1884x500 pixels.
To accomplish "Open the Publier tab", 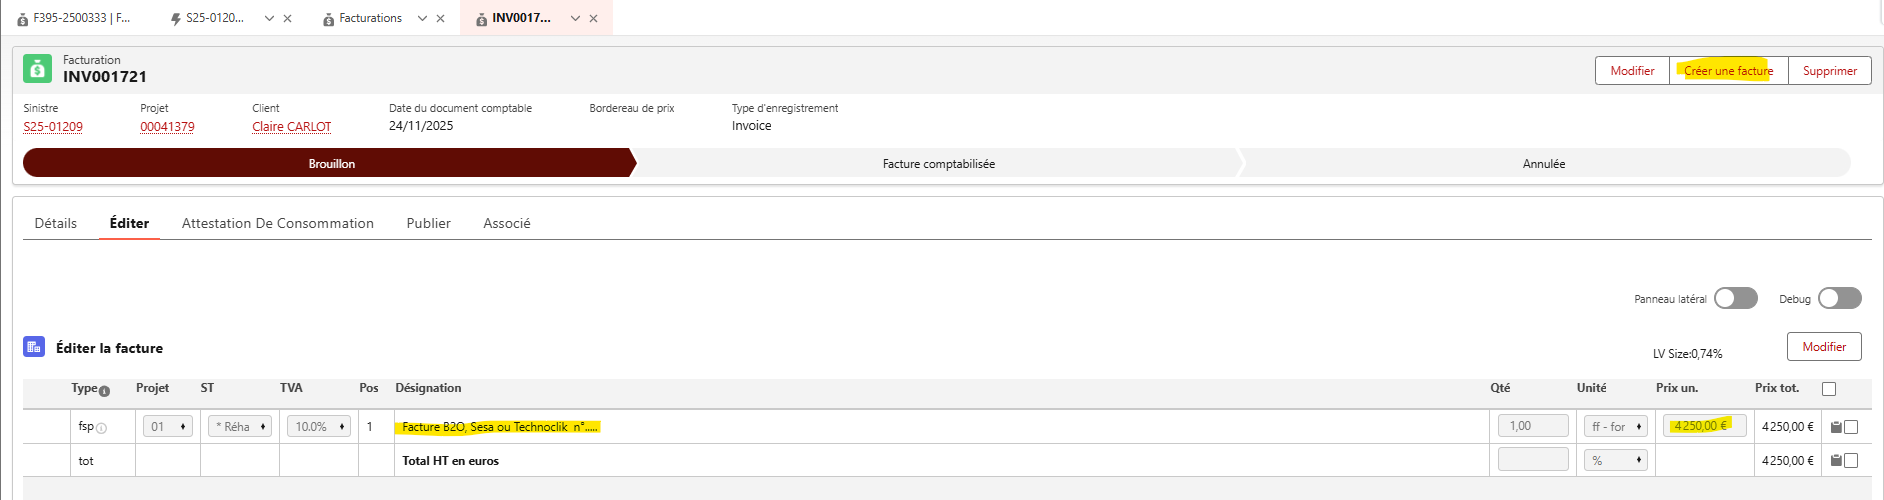I will tap(428, 223).
